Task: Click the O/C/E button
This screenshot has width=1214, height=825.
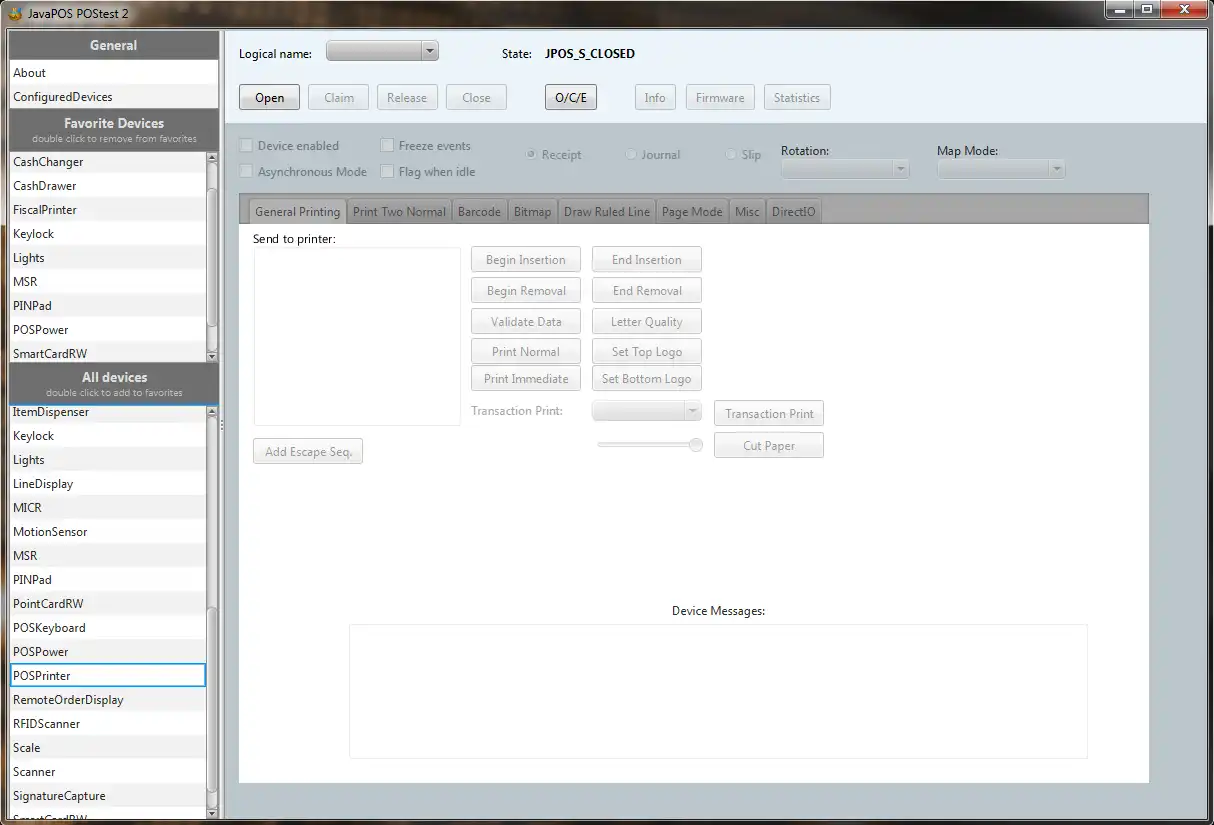Action: point(571,97)
